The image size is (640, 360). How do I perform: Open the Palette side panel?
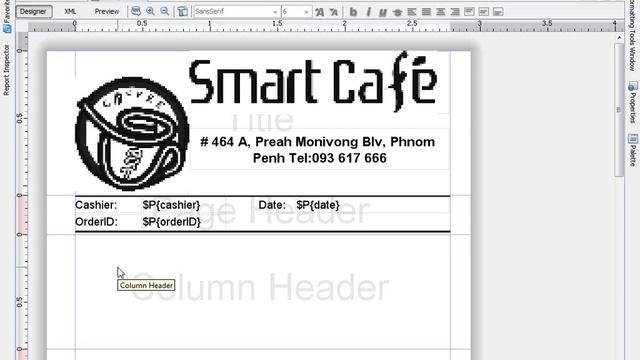633,155
